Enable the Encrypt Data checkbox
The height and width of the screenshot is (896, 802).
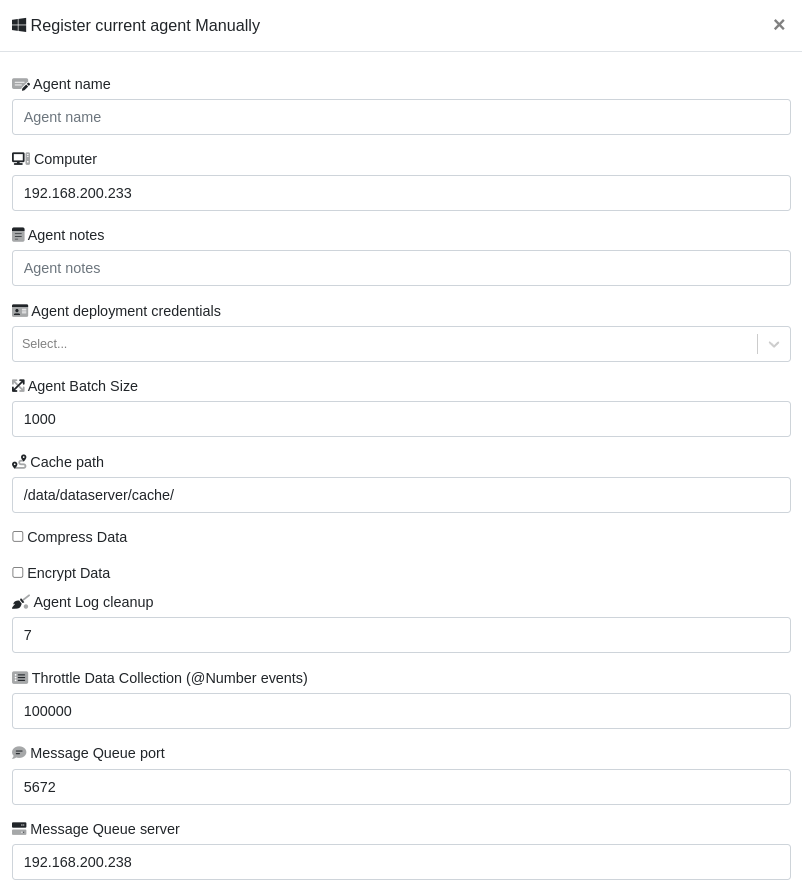click(18, 573)
